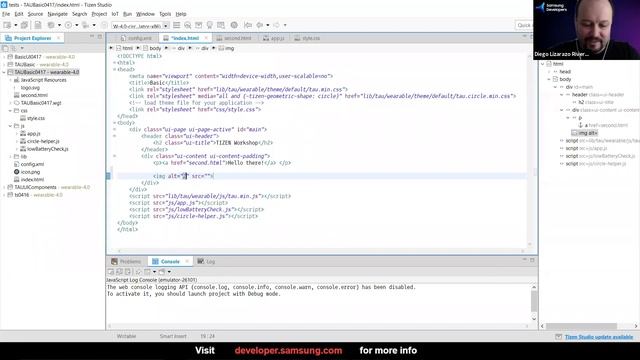Click the Console vertical scrollbar
640x360 pixels.
point(534,302)
